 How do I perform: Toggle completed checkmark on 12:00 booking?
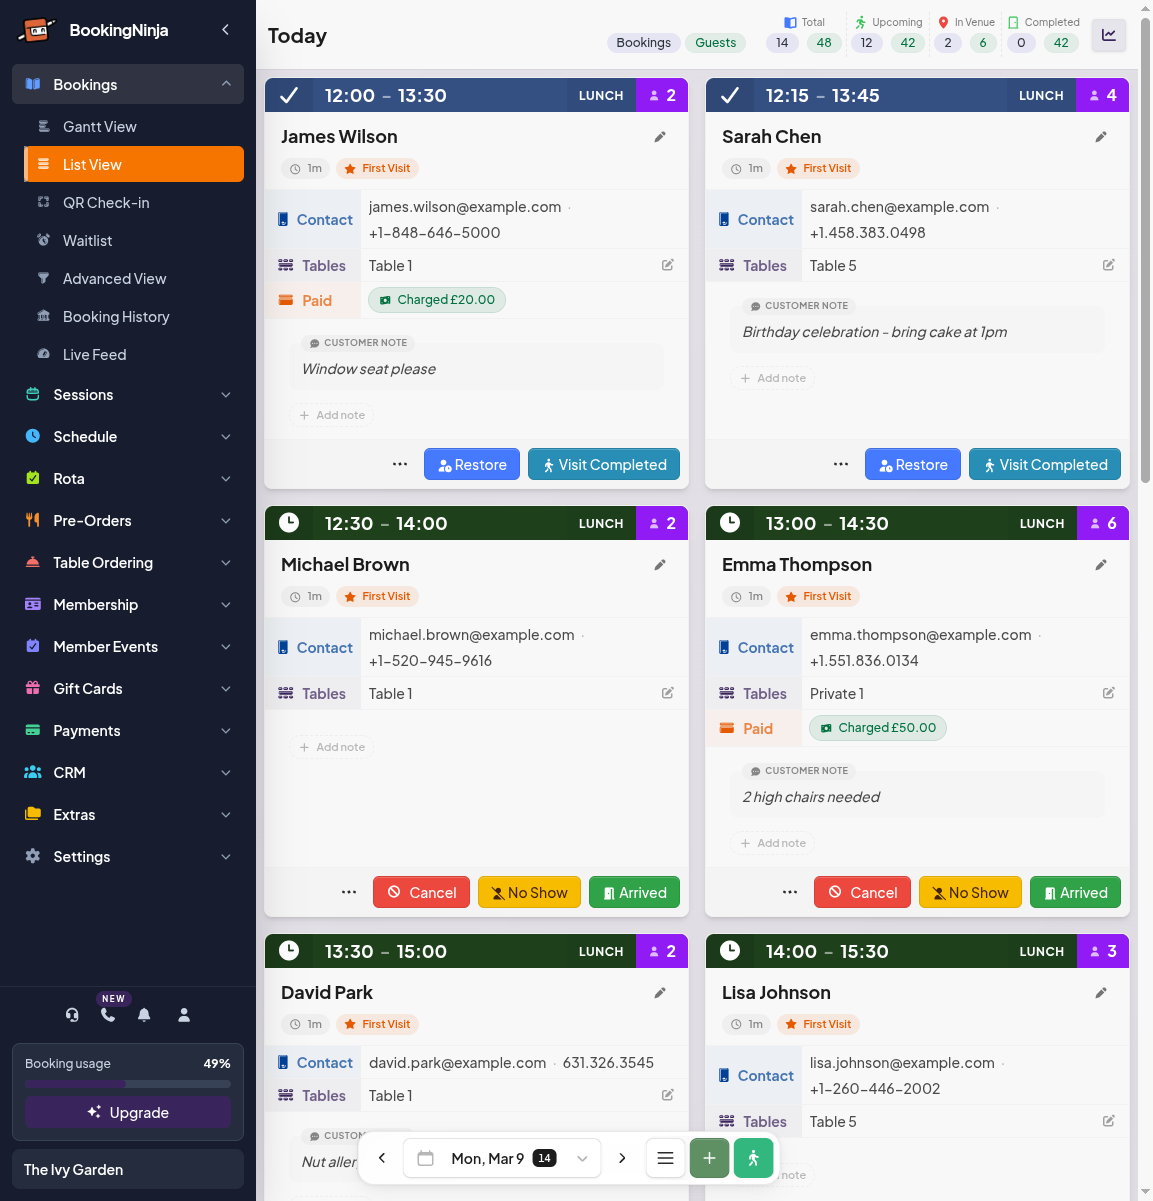289,96
